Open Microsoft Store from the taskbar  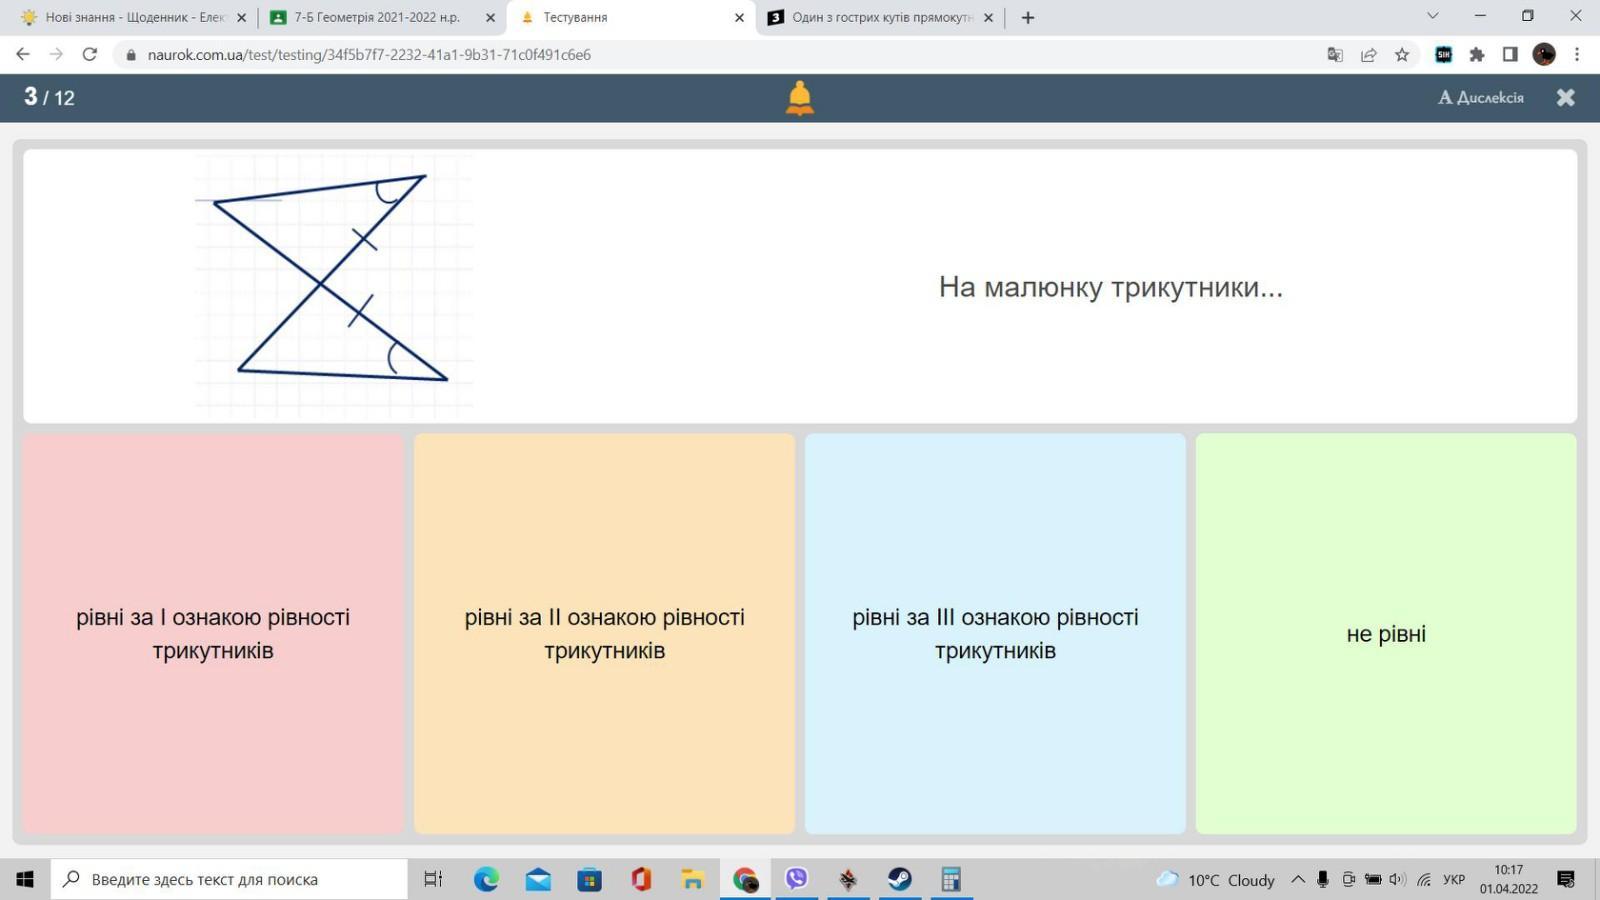590,879
